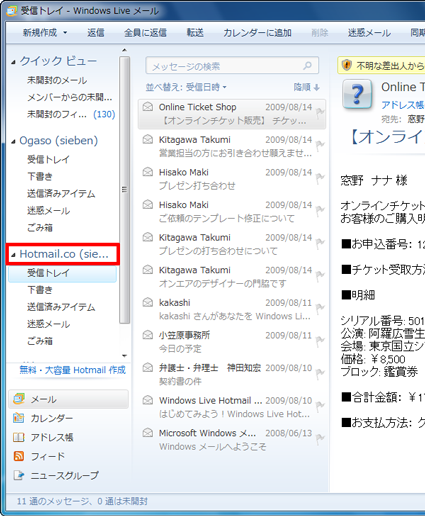The width and height of the screenshot is (425, 516).
Task: Click the 不明な差出人 security warning bar
Action: [x=381, y=65]
